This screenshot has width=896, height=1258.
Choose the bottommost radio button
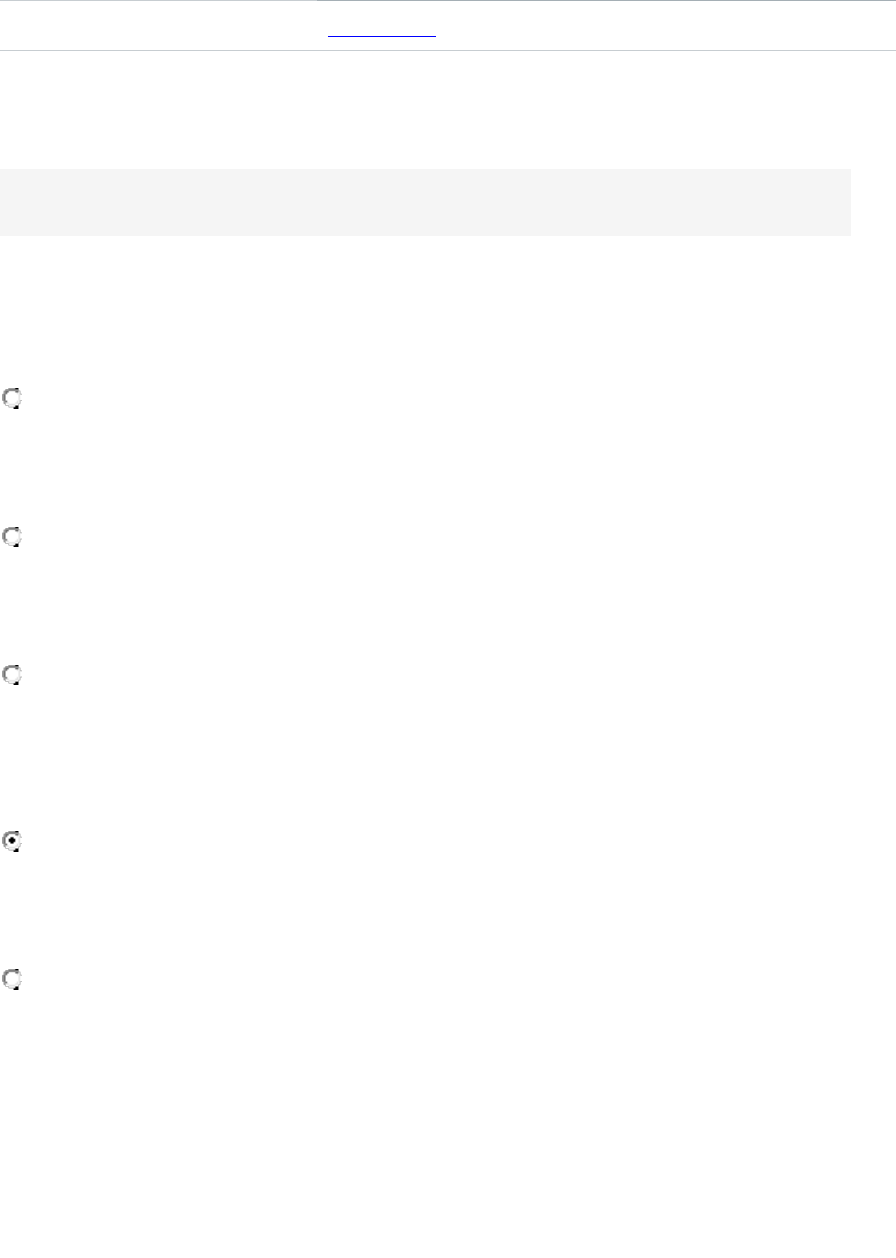[13, 981]
